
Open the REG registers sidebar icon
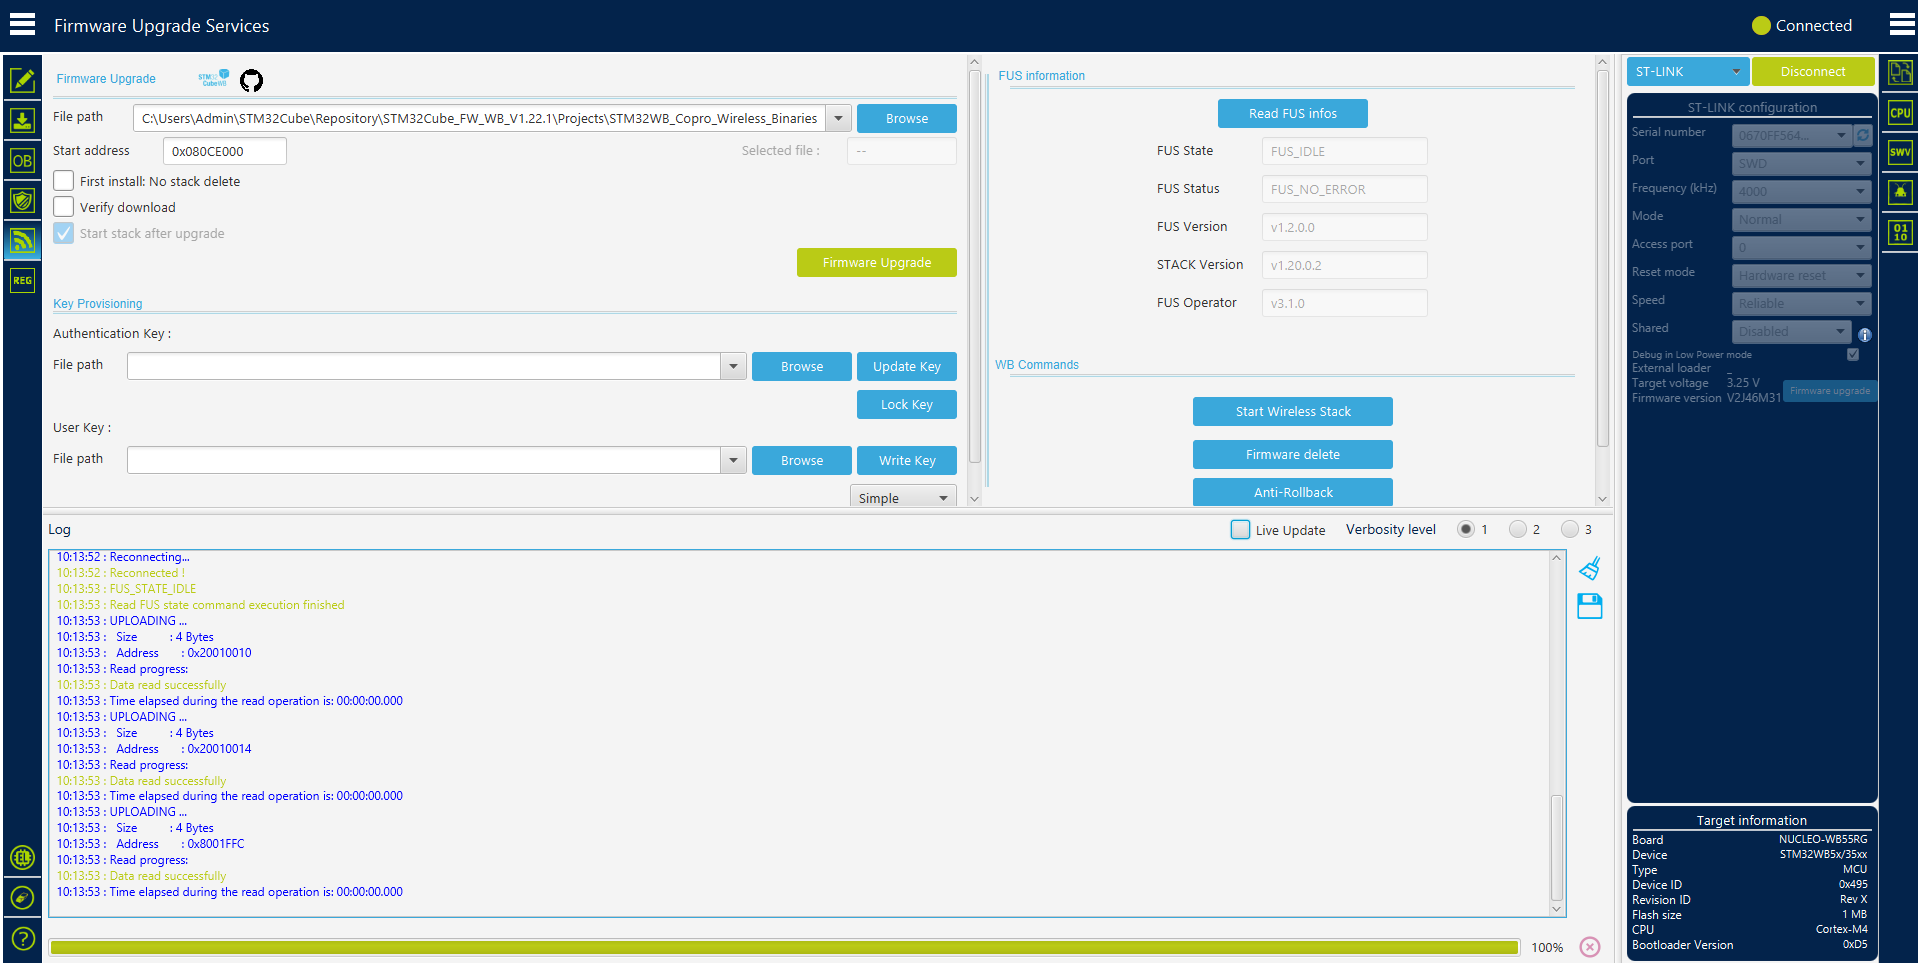point(22,281)
